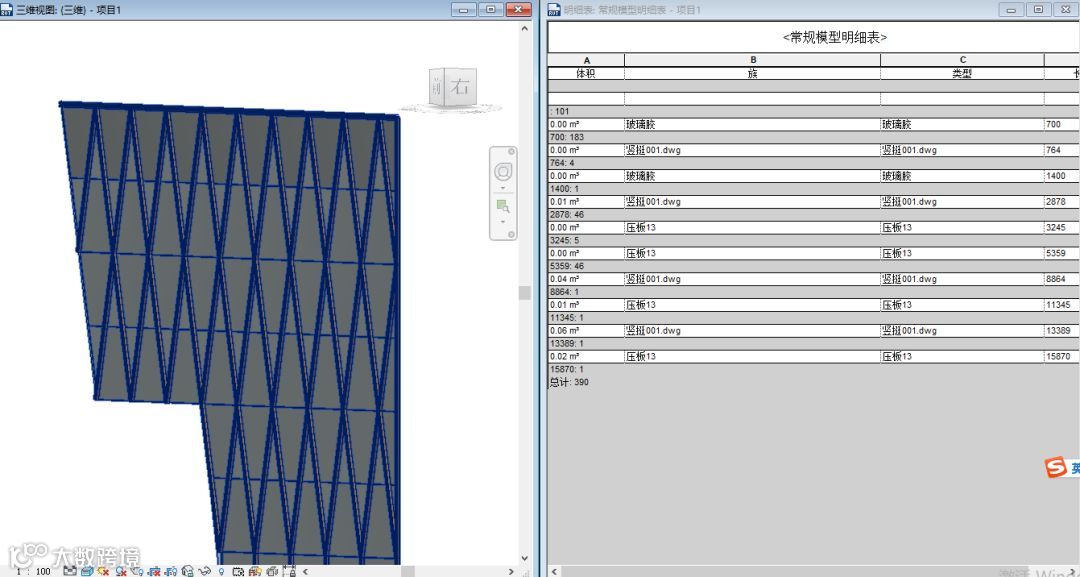Select the length cell 764
1080x577 pixels.
(x=1062, y=150)
